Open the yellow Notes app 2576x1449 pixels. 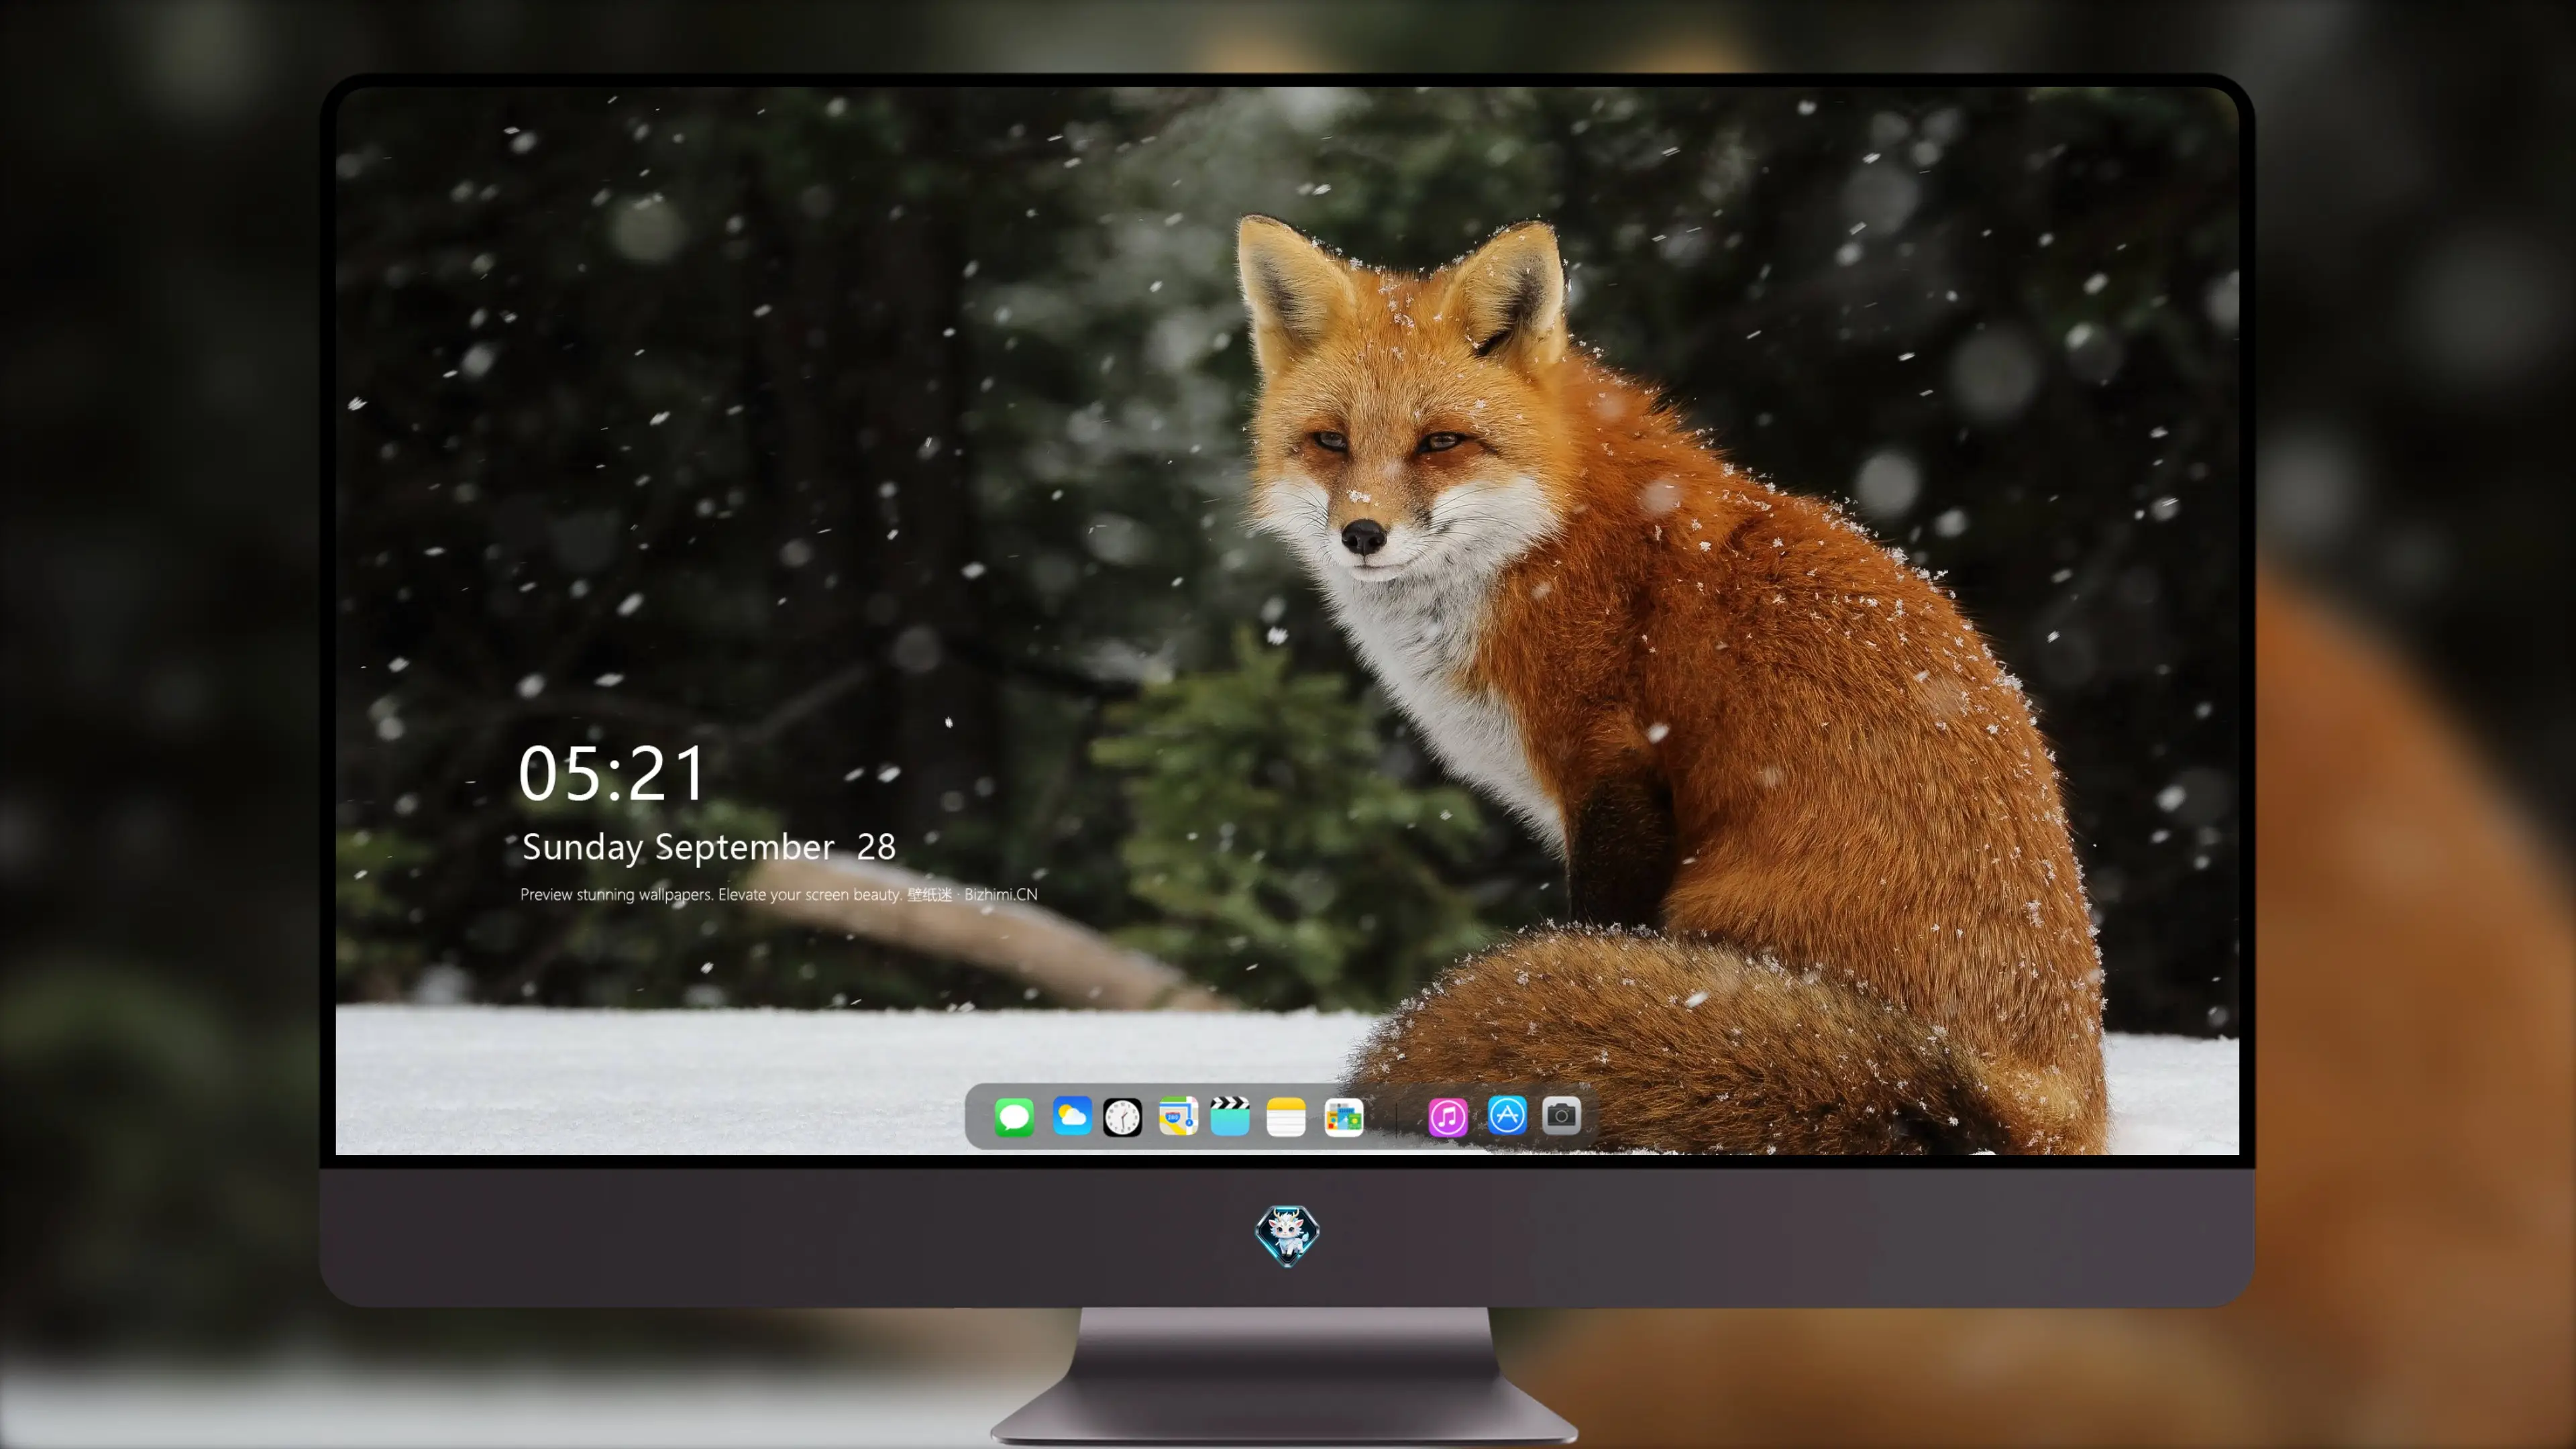click(x=1286, y=1116)
